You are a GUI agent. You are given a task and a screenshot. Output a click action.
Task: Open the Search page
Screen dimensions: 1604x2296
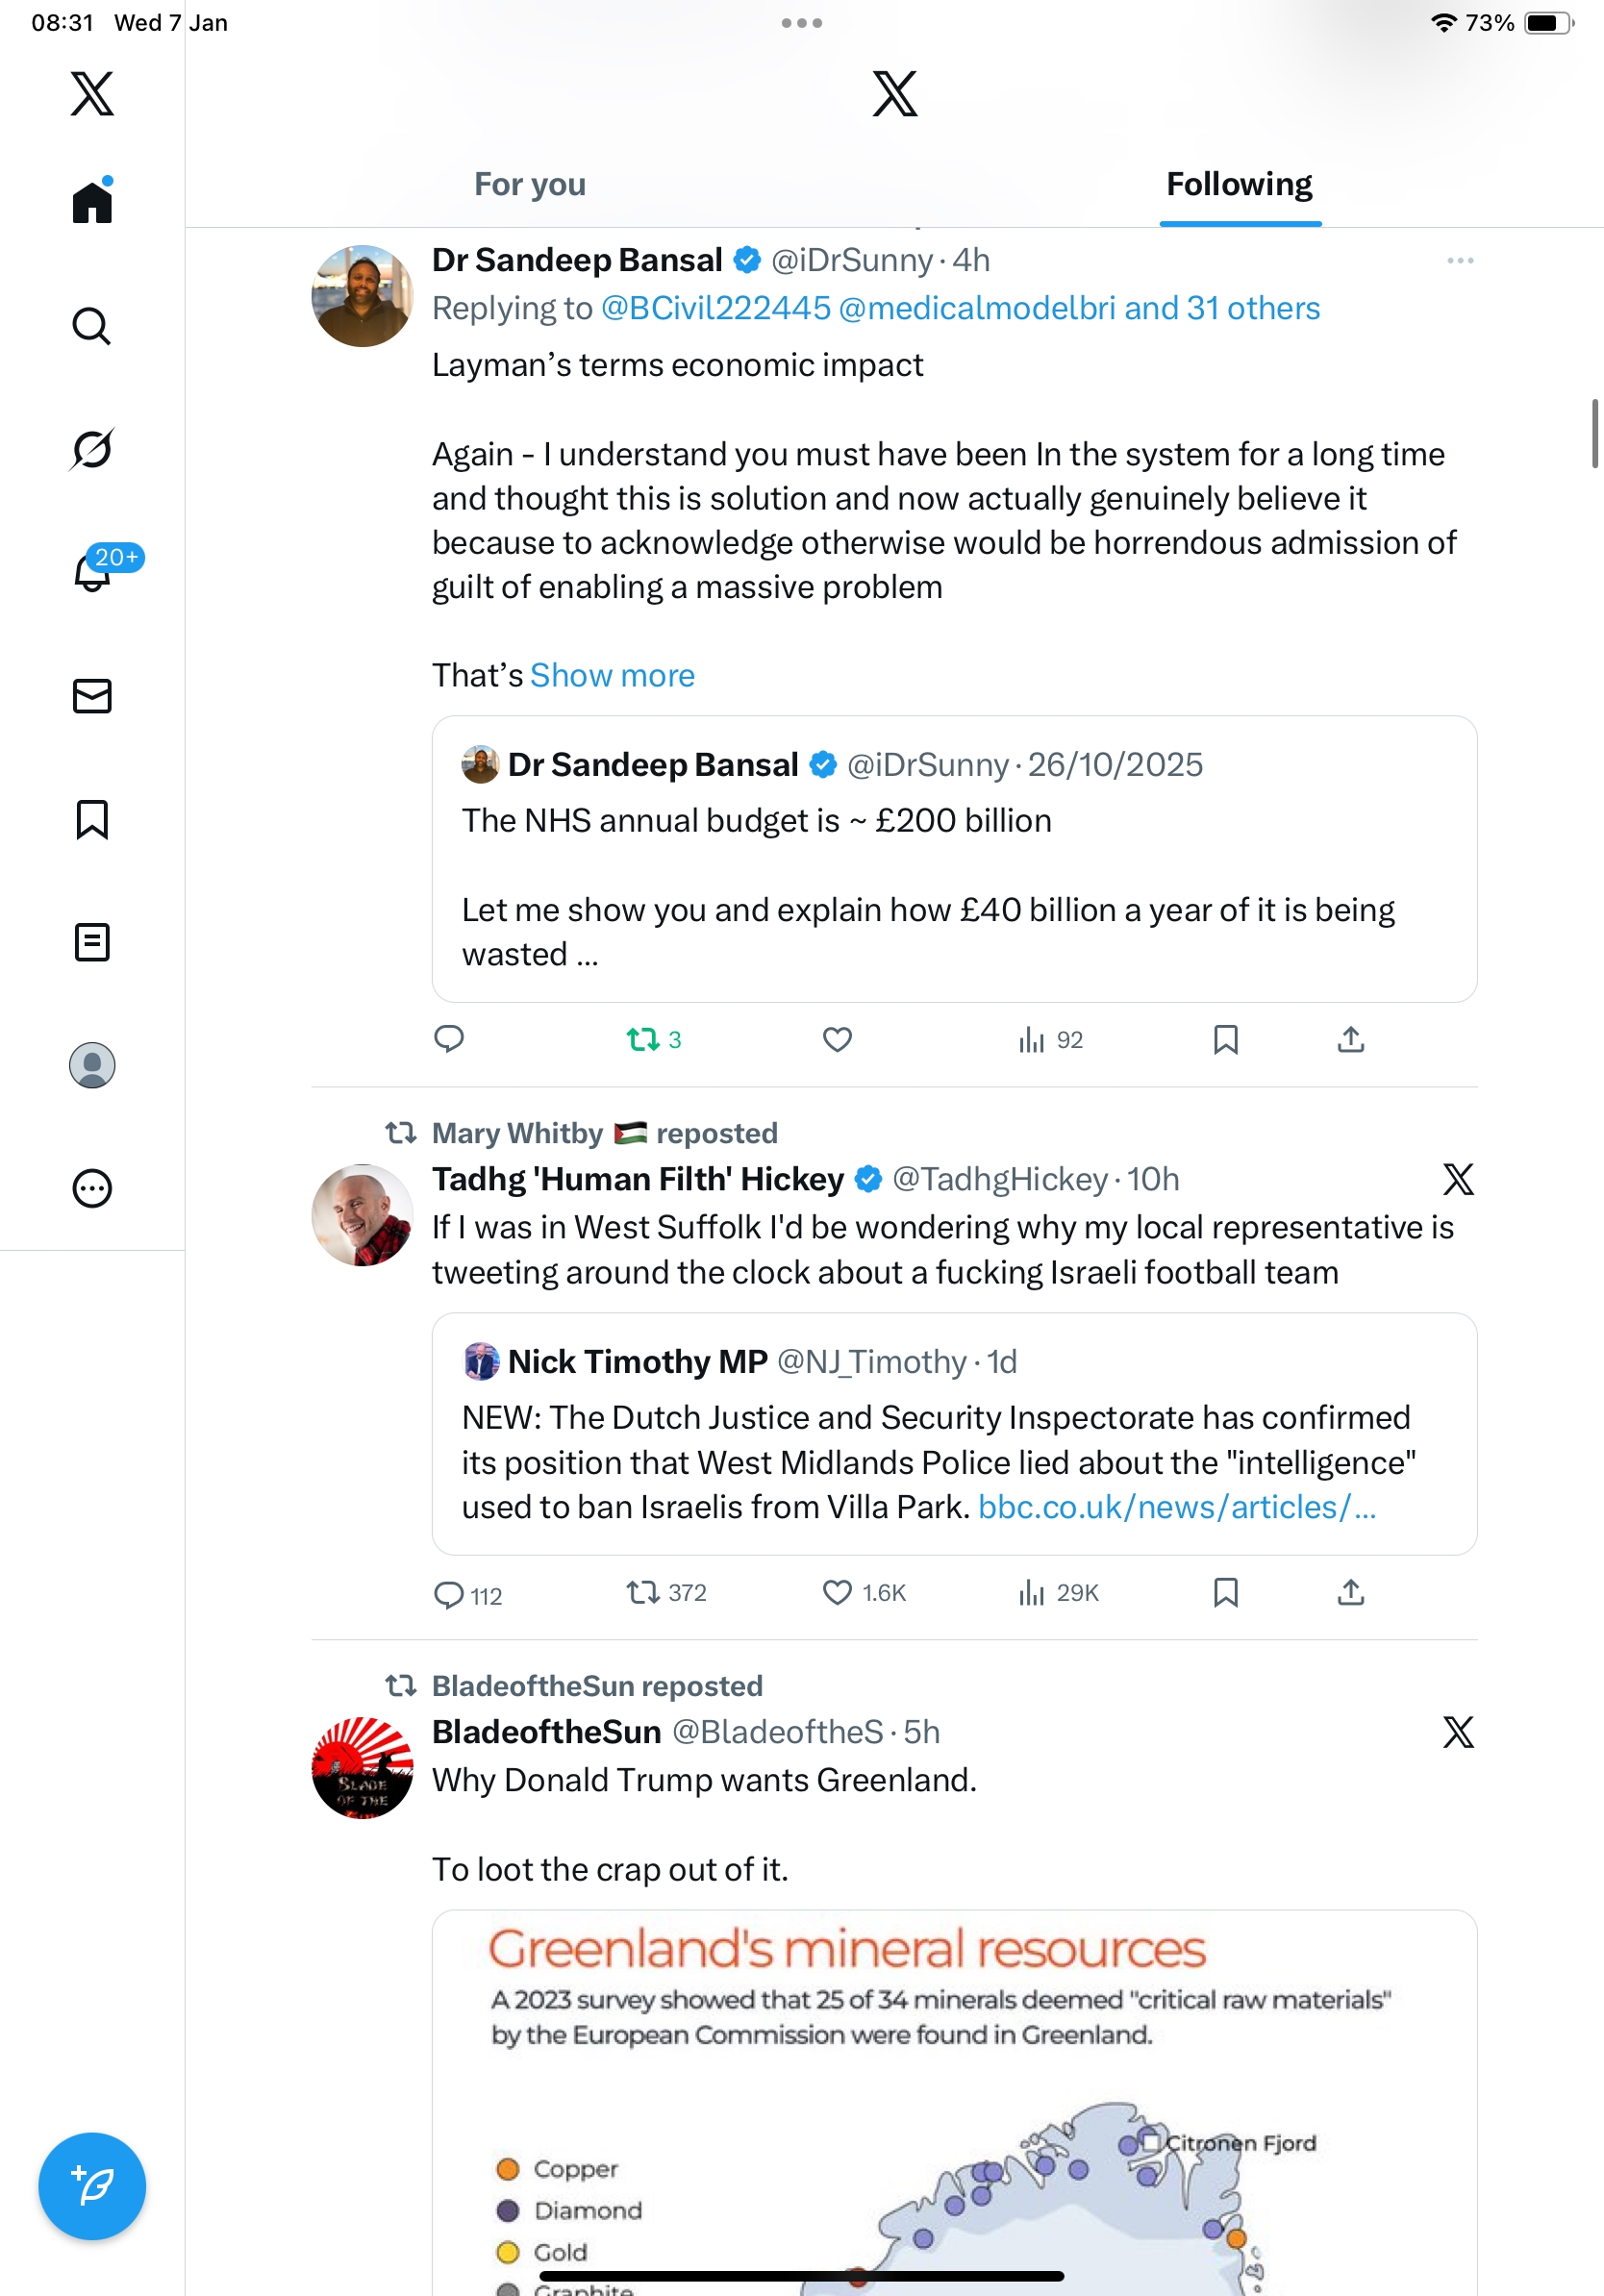92,326
